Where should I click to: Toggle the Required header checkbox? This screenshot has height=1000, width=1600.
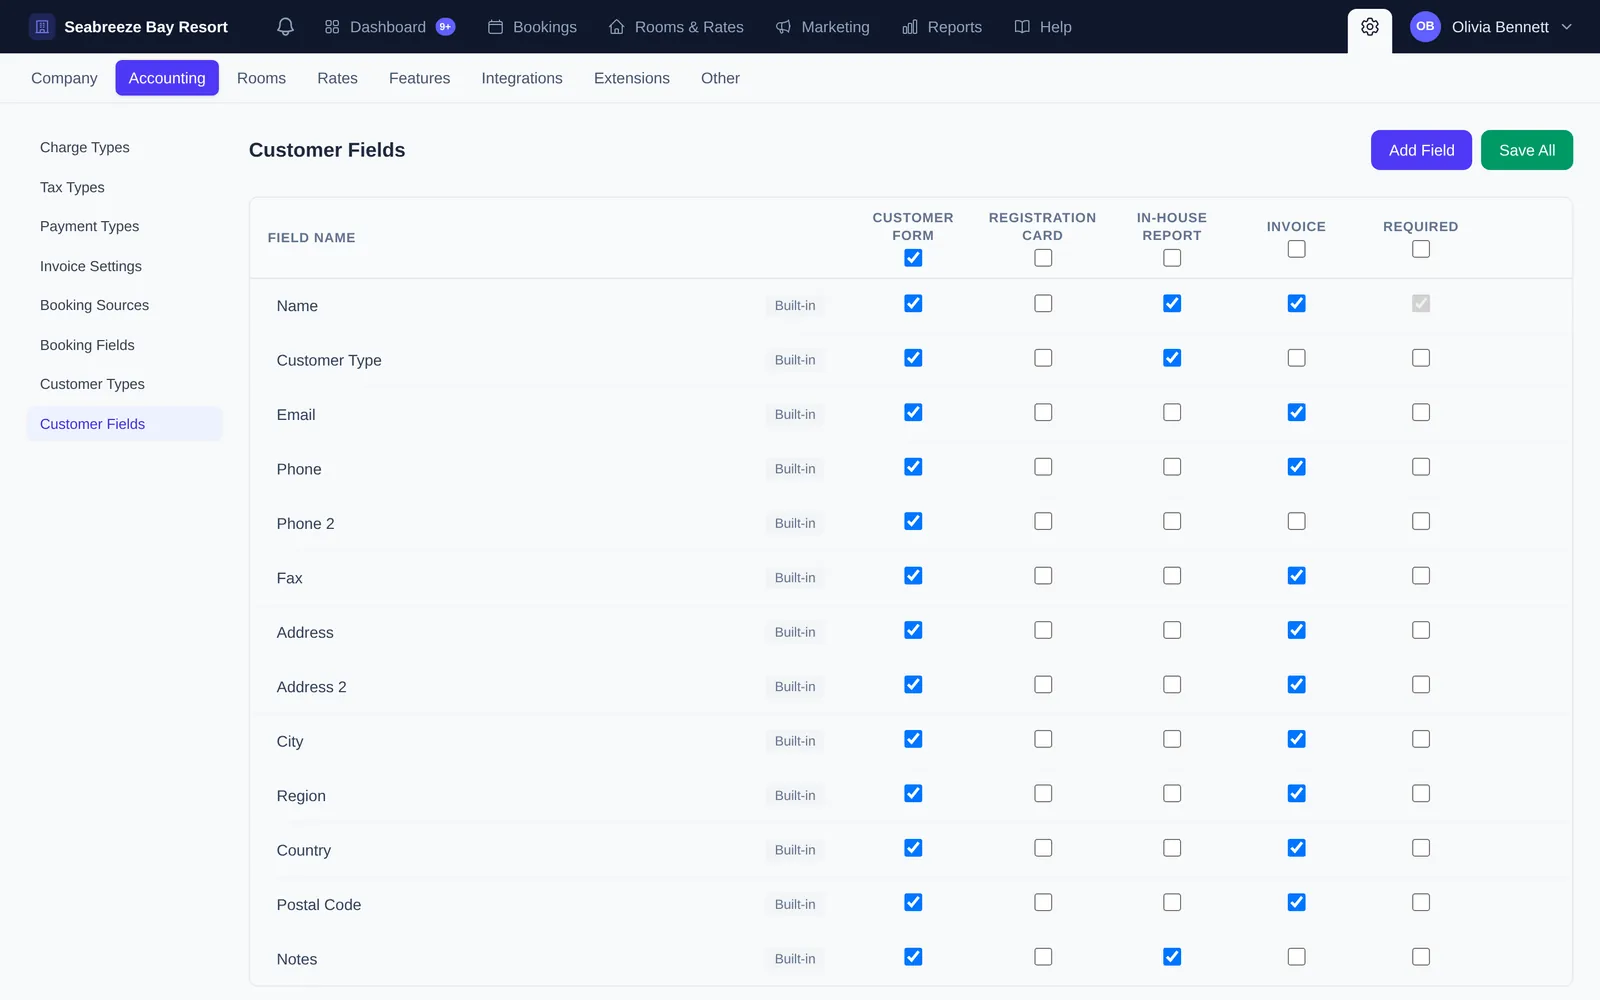1421,249
